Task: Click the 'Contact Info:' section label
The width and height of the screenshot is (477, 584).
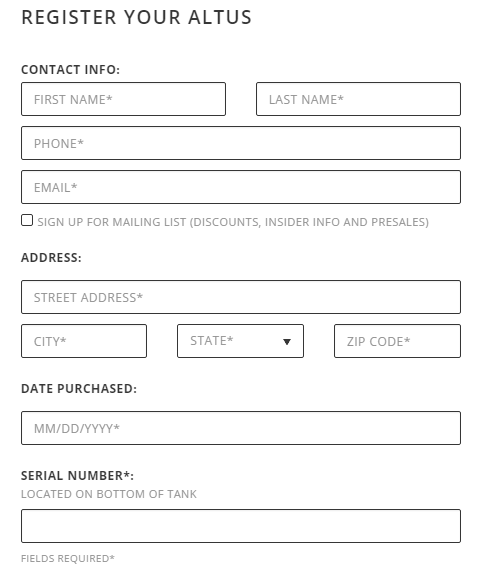Action: point(70,70)
